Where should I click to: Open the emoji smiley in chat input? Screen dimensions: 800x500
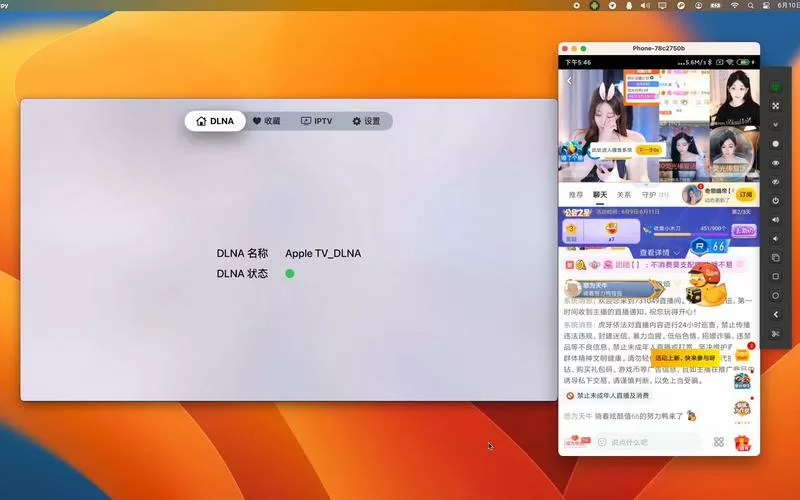[602, 442]
